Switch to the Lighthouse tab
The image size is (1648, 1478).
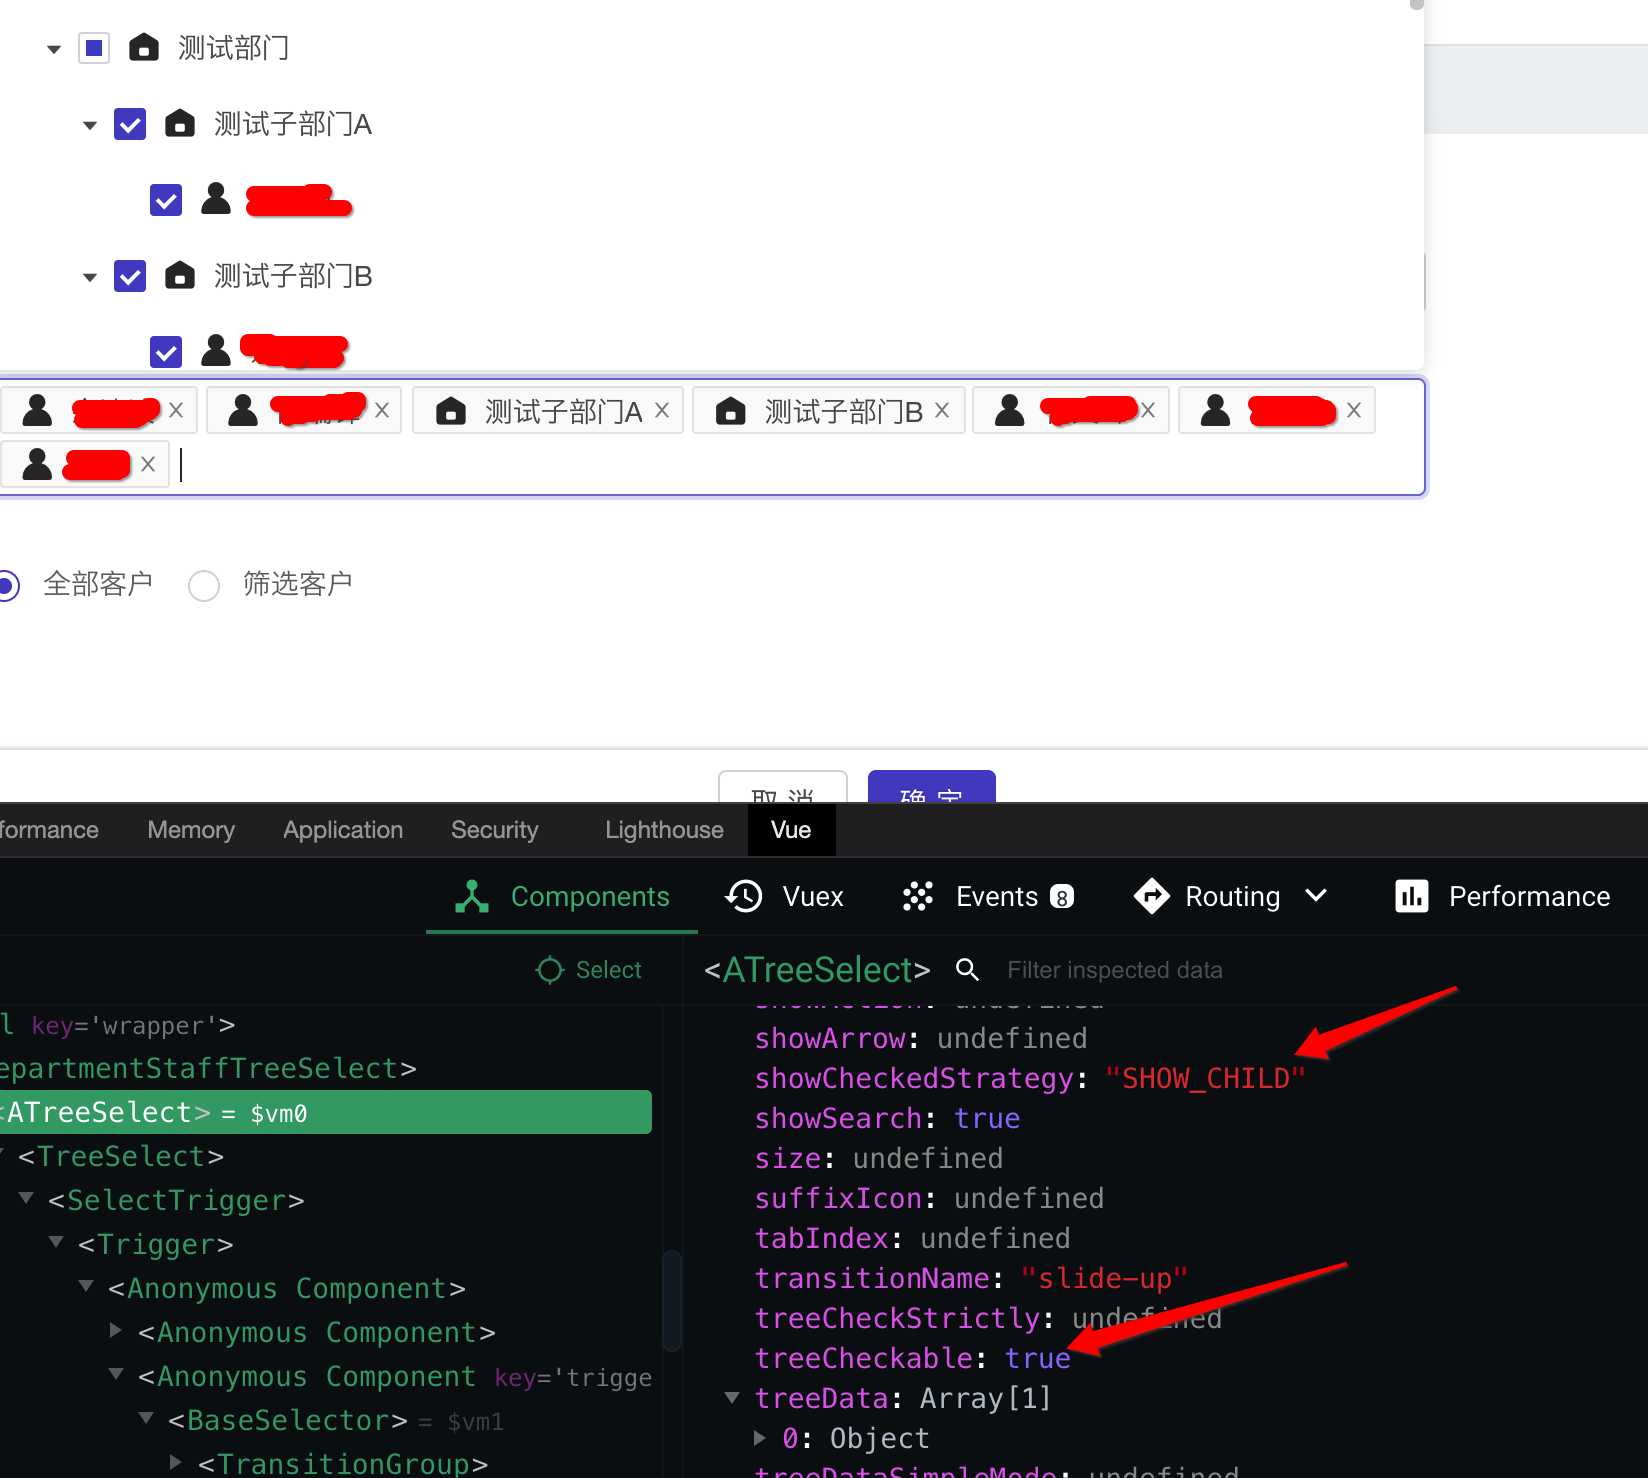(x=663, y=830)
